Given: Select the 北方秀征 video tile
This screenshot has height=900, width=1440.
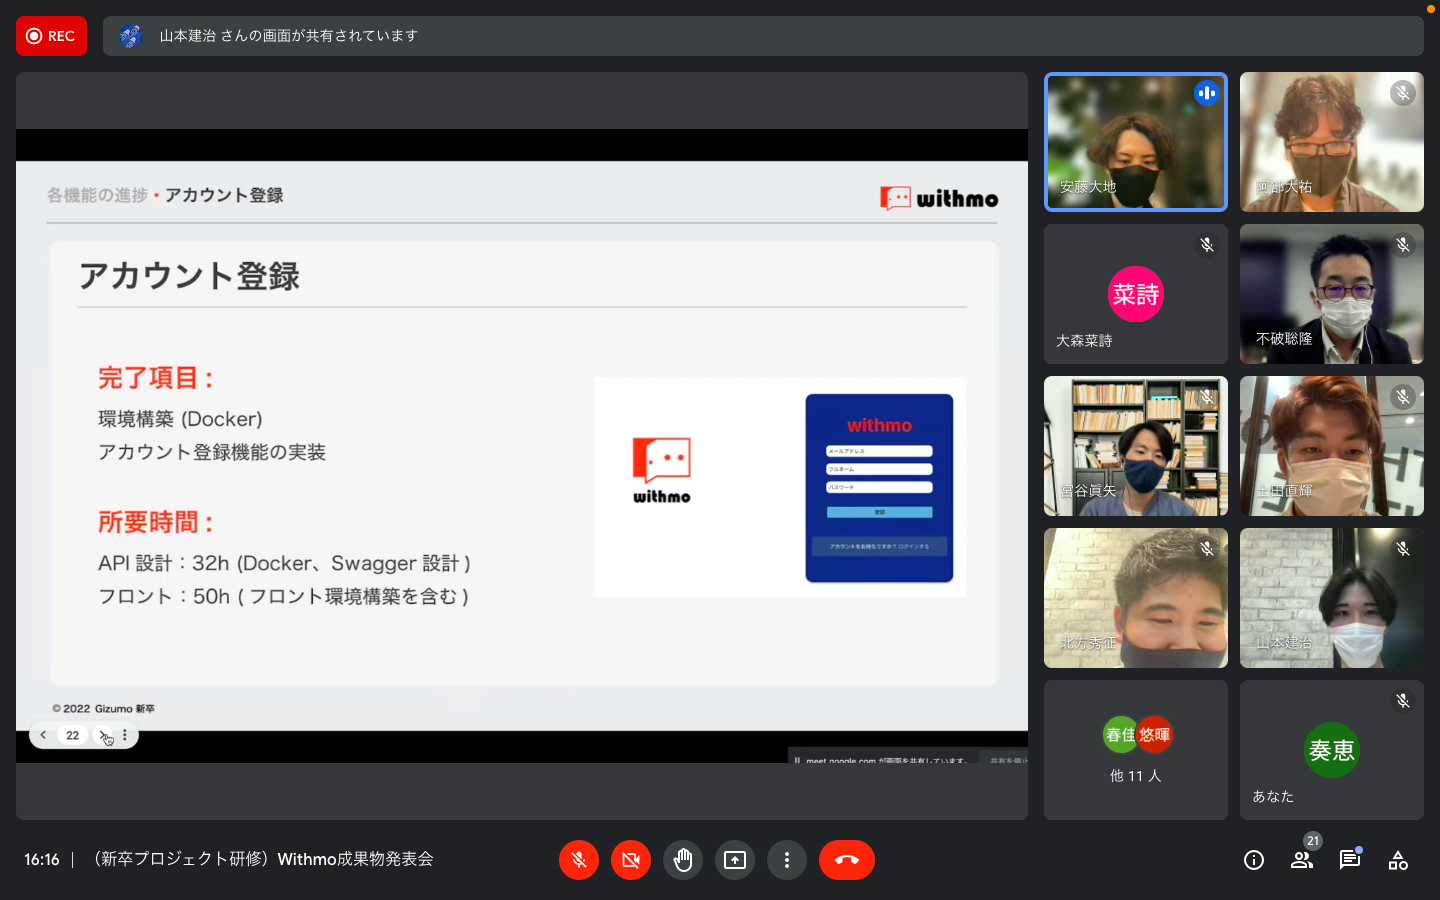Looking at the screenshot, I should (x=1136, y=598).
